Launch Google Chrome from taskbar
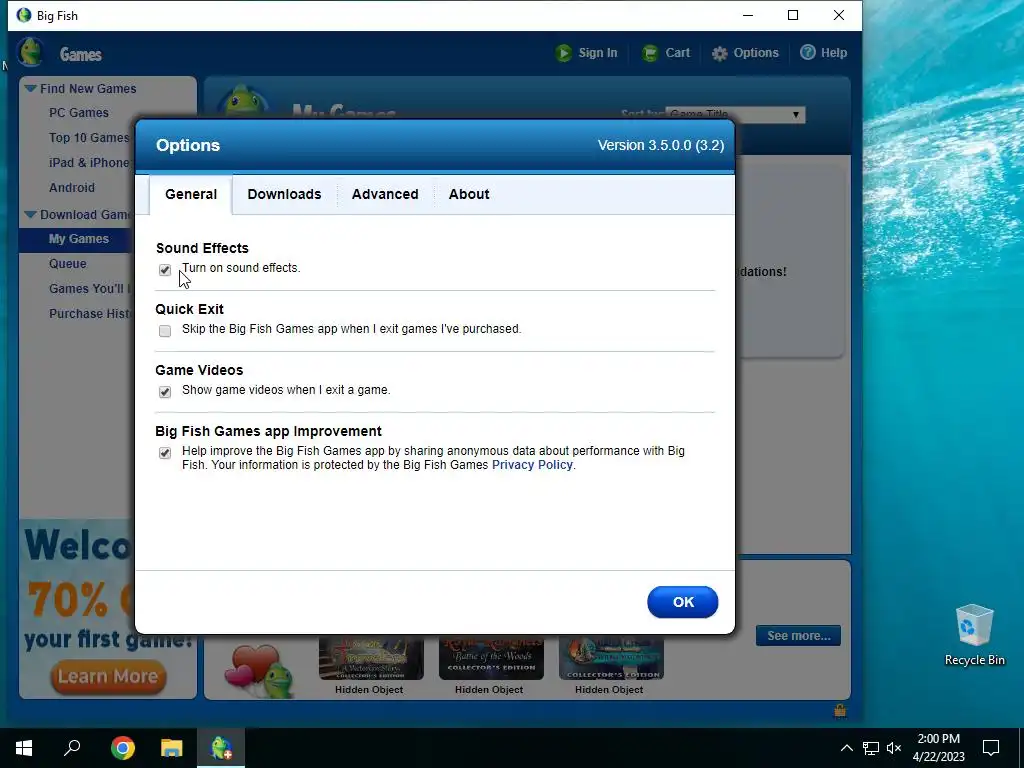The height and width of the screenshot is (768, 1024). pos(123,748)
